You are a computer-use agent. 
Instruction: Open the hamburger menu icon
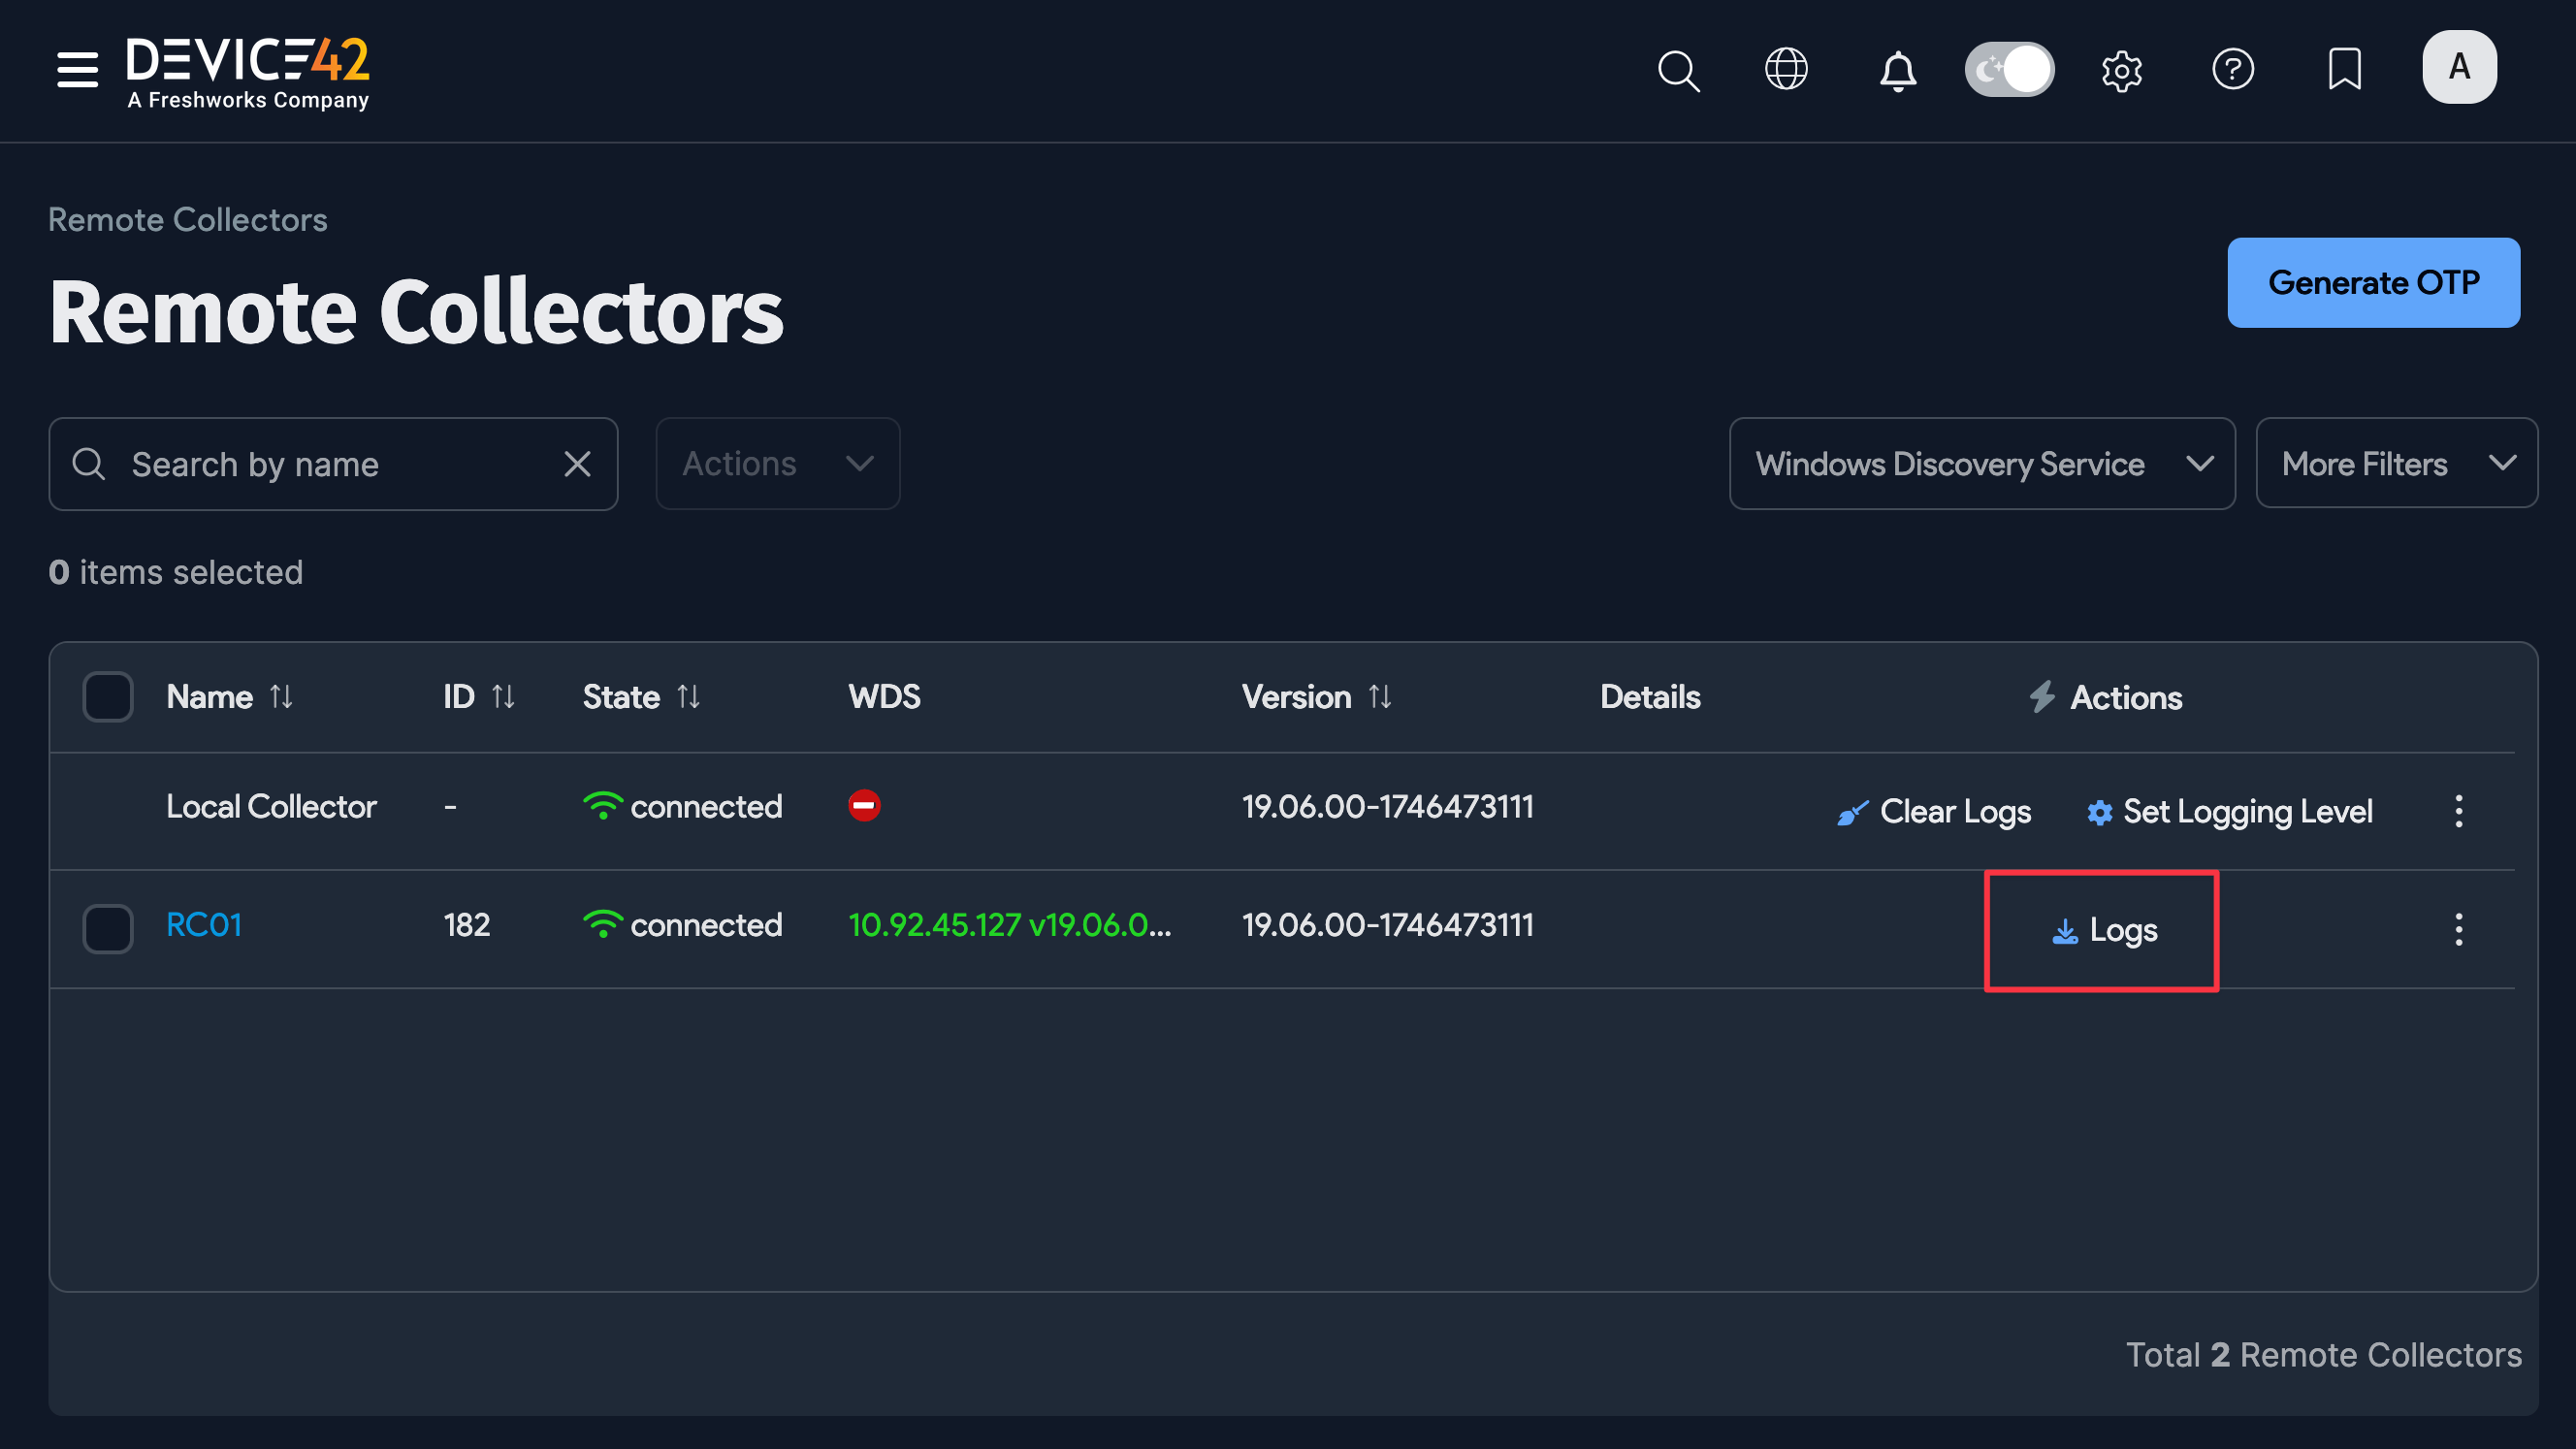pos(76,70)
